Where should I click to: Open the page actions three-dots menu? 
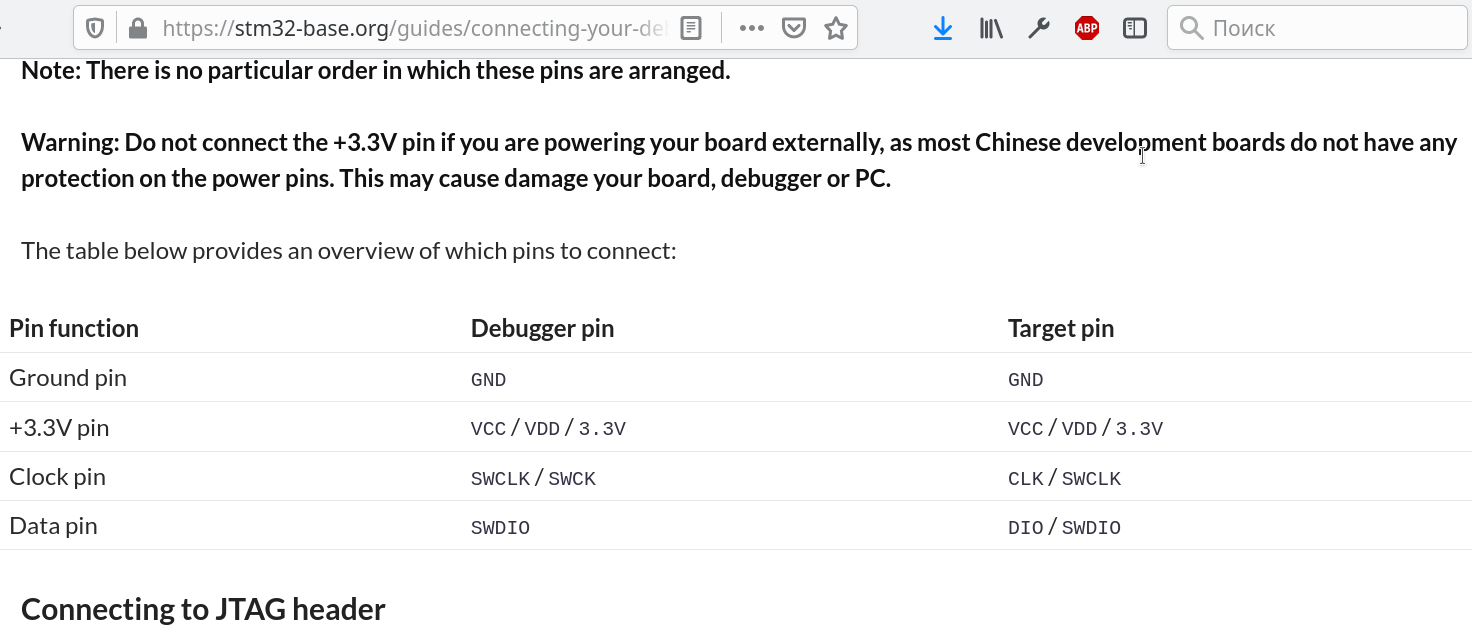point(751,29)
